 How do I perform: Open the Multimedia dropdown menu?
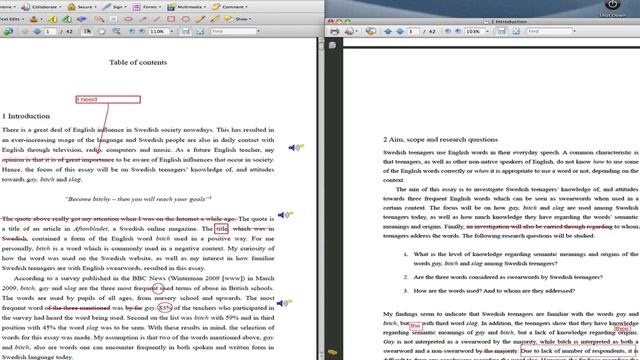[187, 7]
